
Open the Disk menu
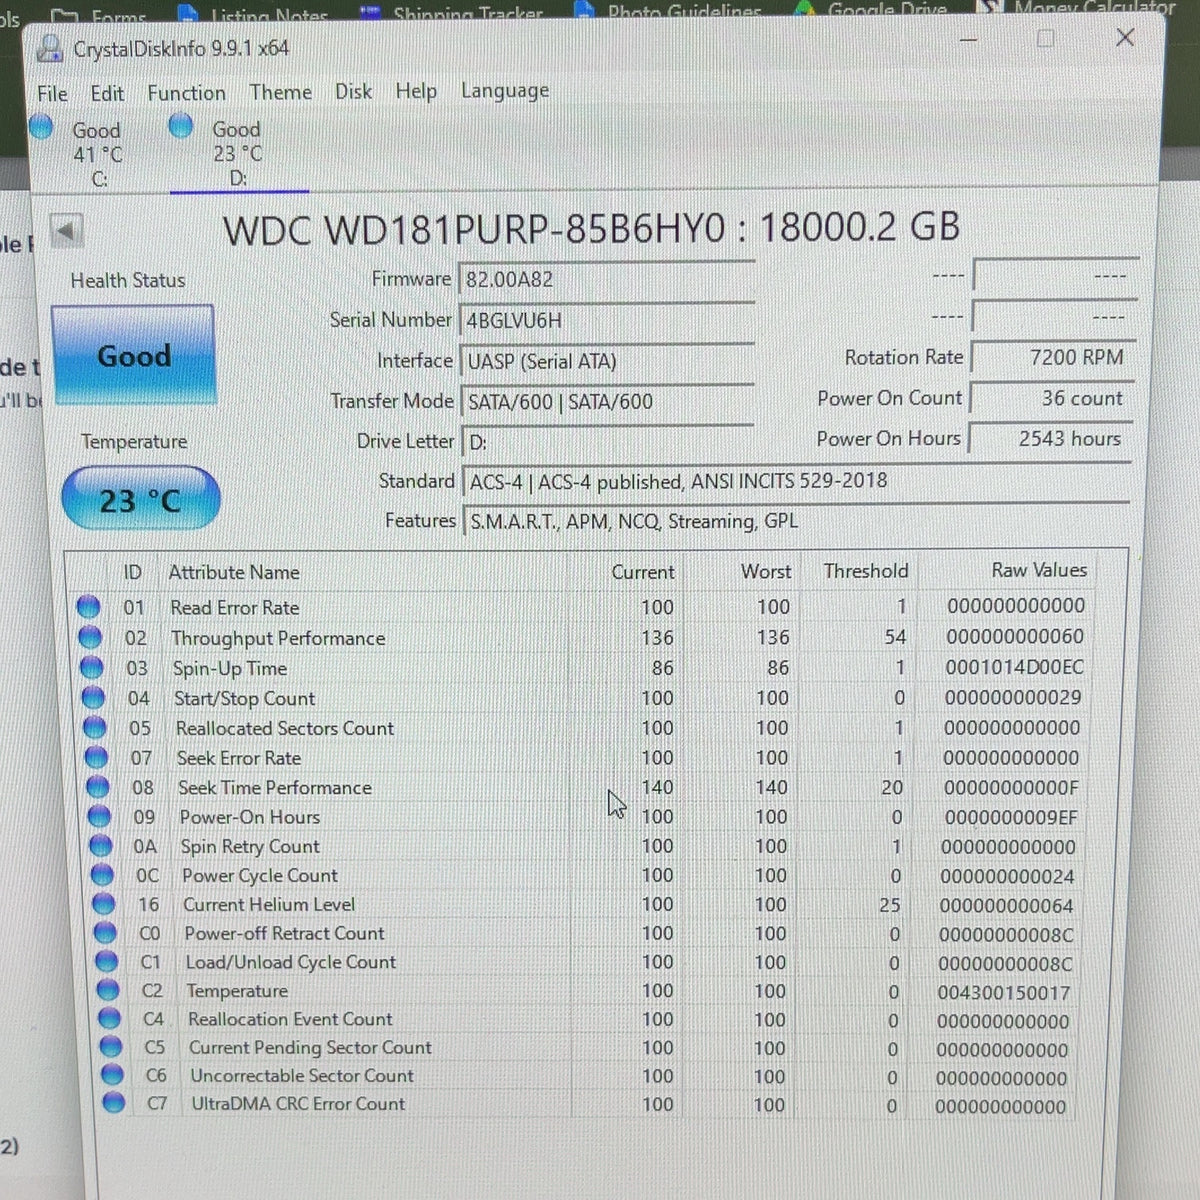pos(353,91)
